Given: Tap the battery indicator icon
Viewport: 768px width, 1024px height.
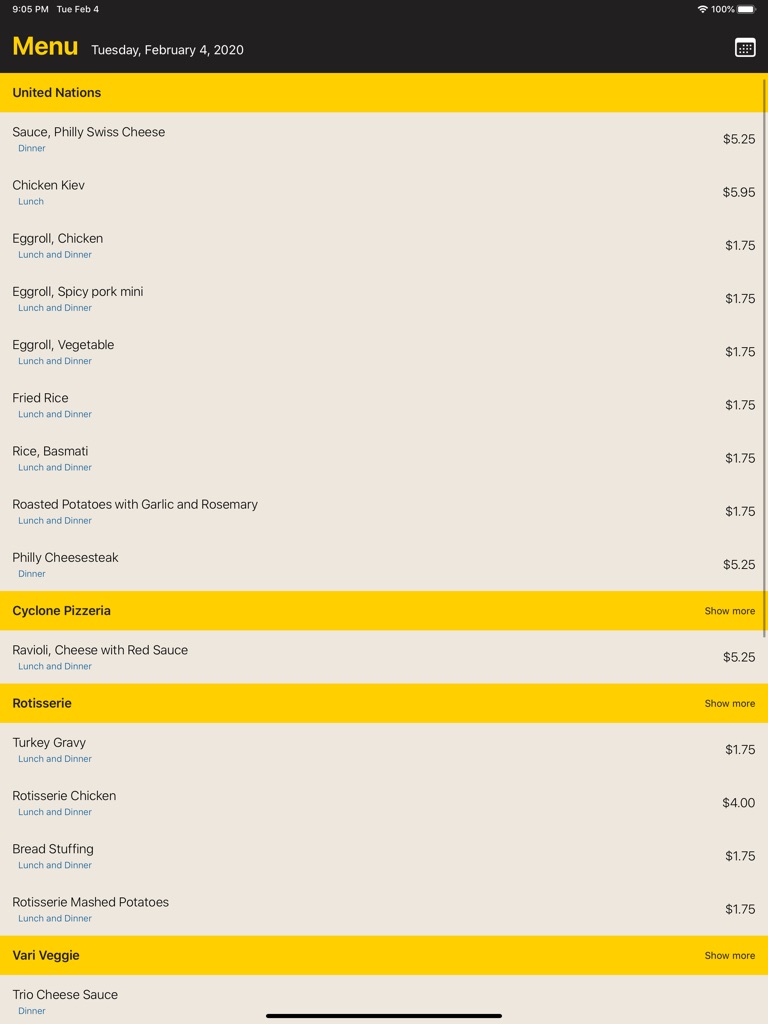Looking at the screenshot, I should (746, 9).
